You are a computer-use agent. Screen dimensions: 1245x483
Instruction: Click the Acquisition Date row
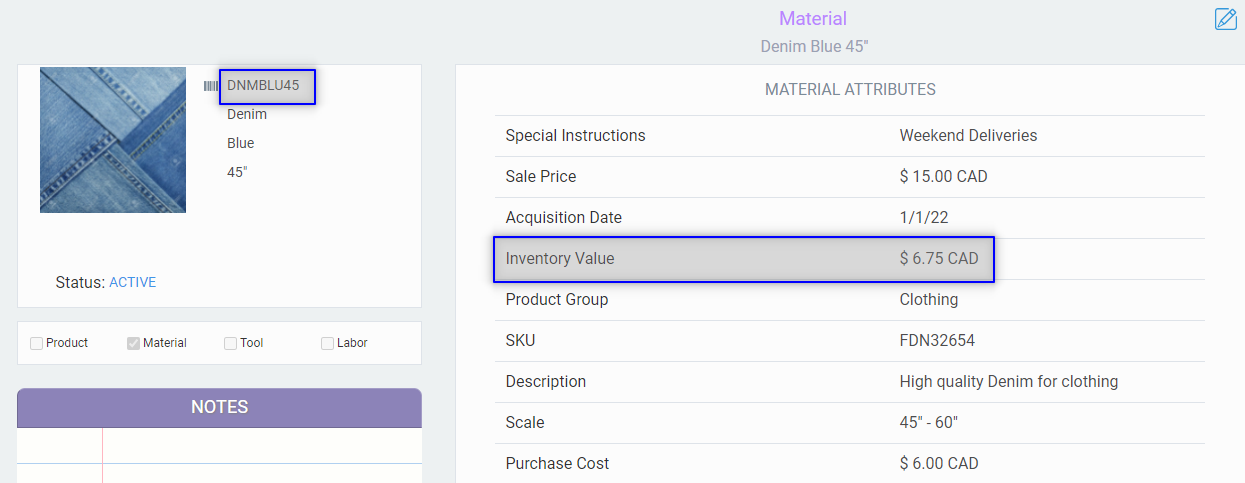pos(849,218)
